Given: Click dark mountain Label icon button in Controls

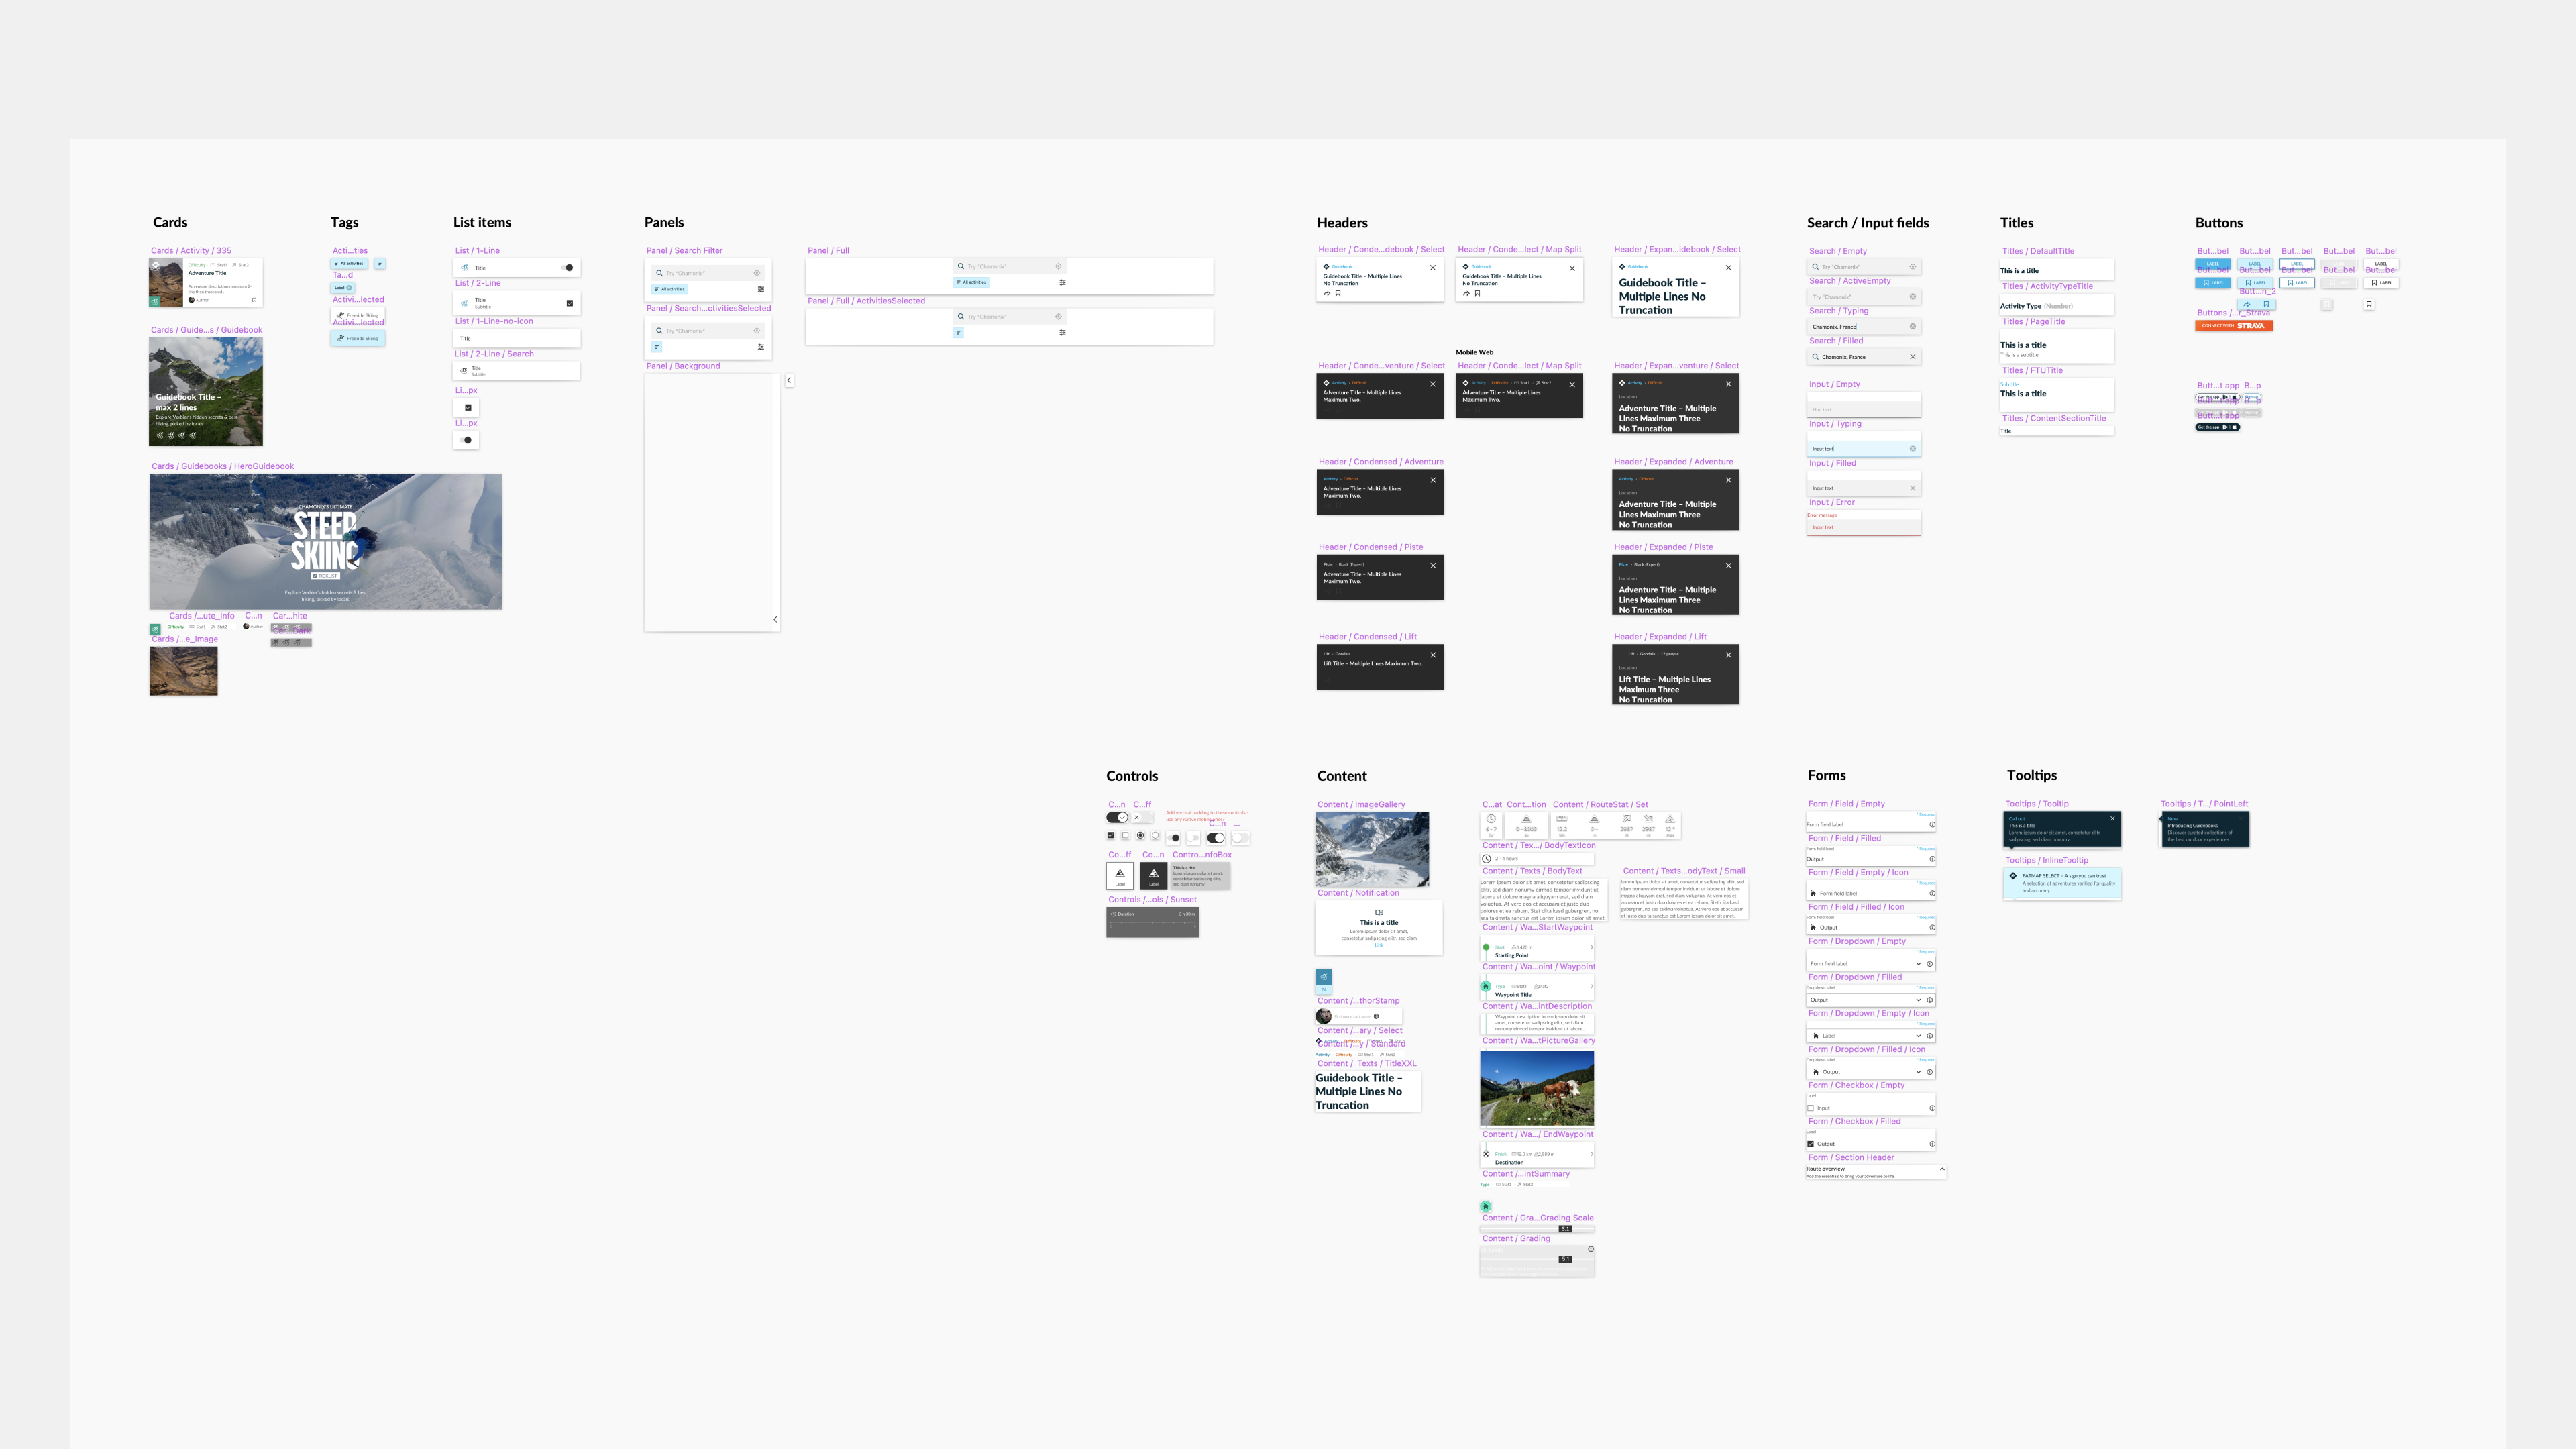Looking at the screenshot, I should pyautogui.click(x=1153, y=875).
